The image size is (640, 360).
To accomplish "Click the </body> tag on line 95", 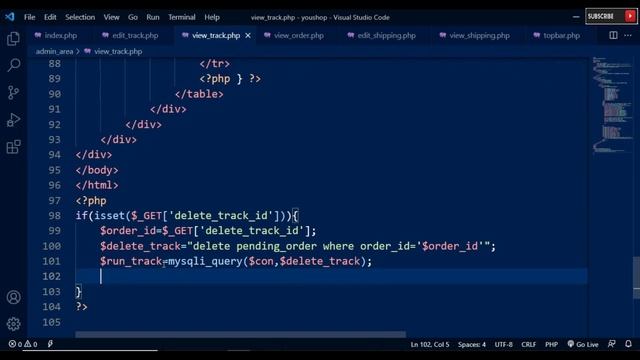I will [x=97, y=170].
